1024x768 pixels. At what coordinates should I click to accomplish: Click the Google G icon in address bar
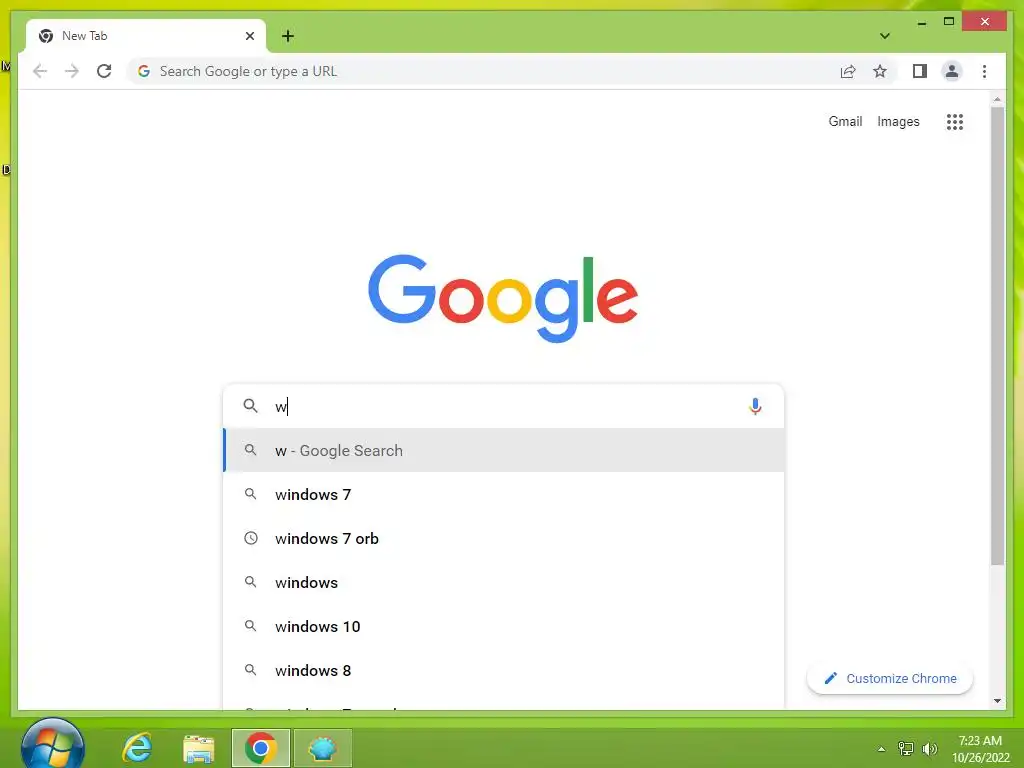[x=144, y=71]
